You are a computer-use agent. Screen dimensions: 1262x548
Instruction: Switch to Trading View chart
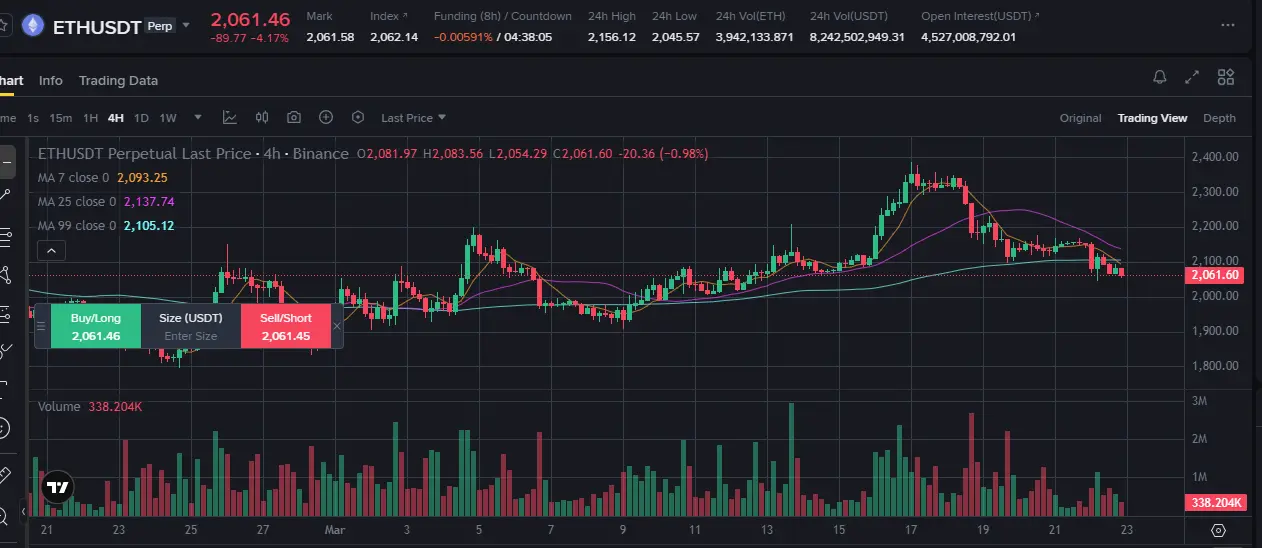click(1152, 118)
